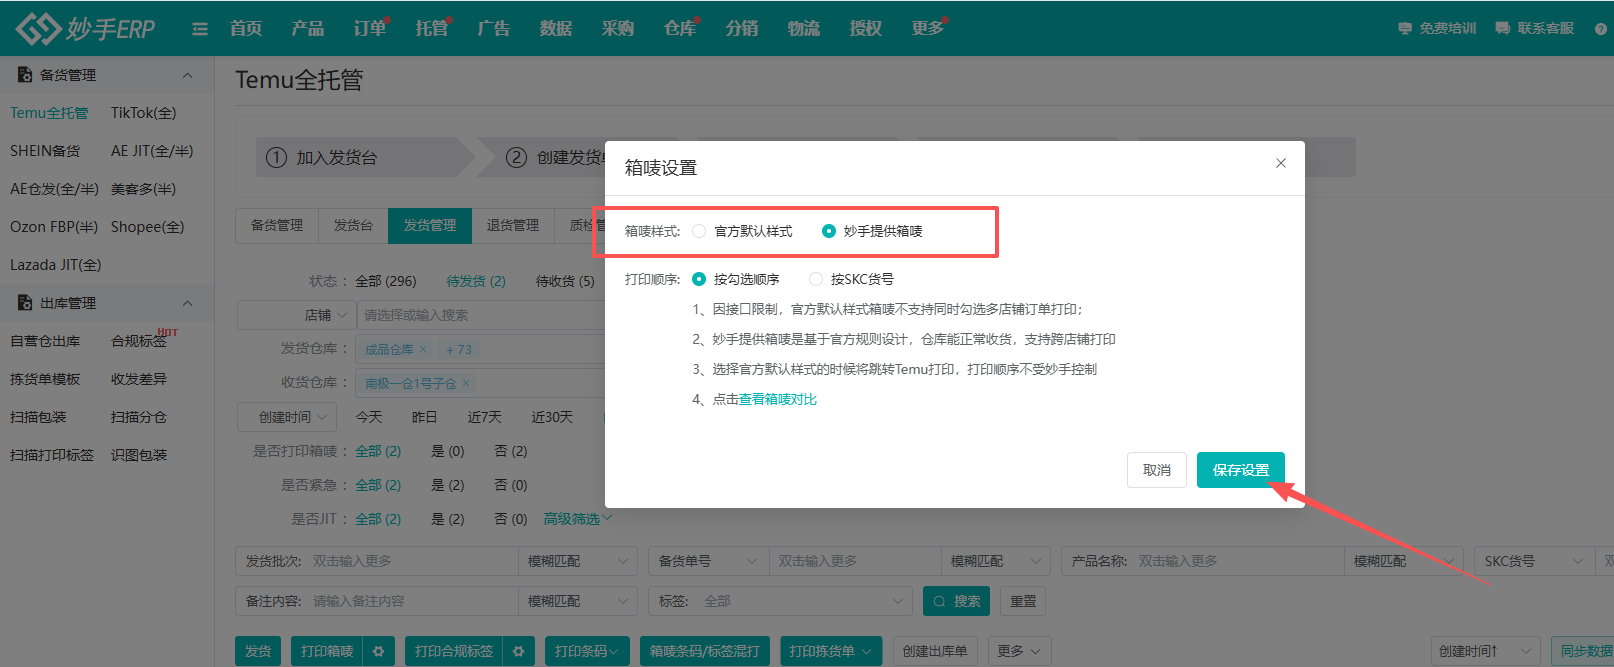This screenshot has height=667, width=1614.
Task: Click the 妙手ERP logo
Action: [85, 28]
